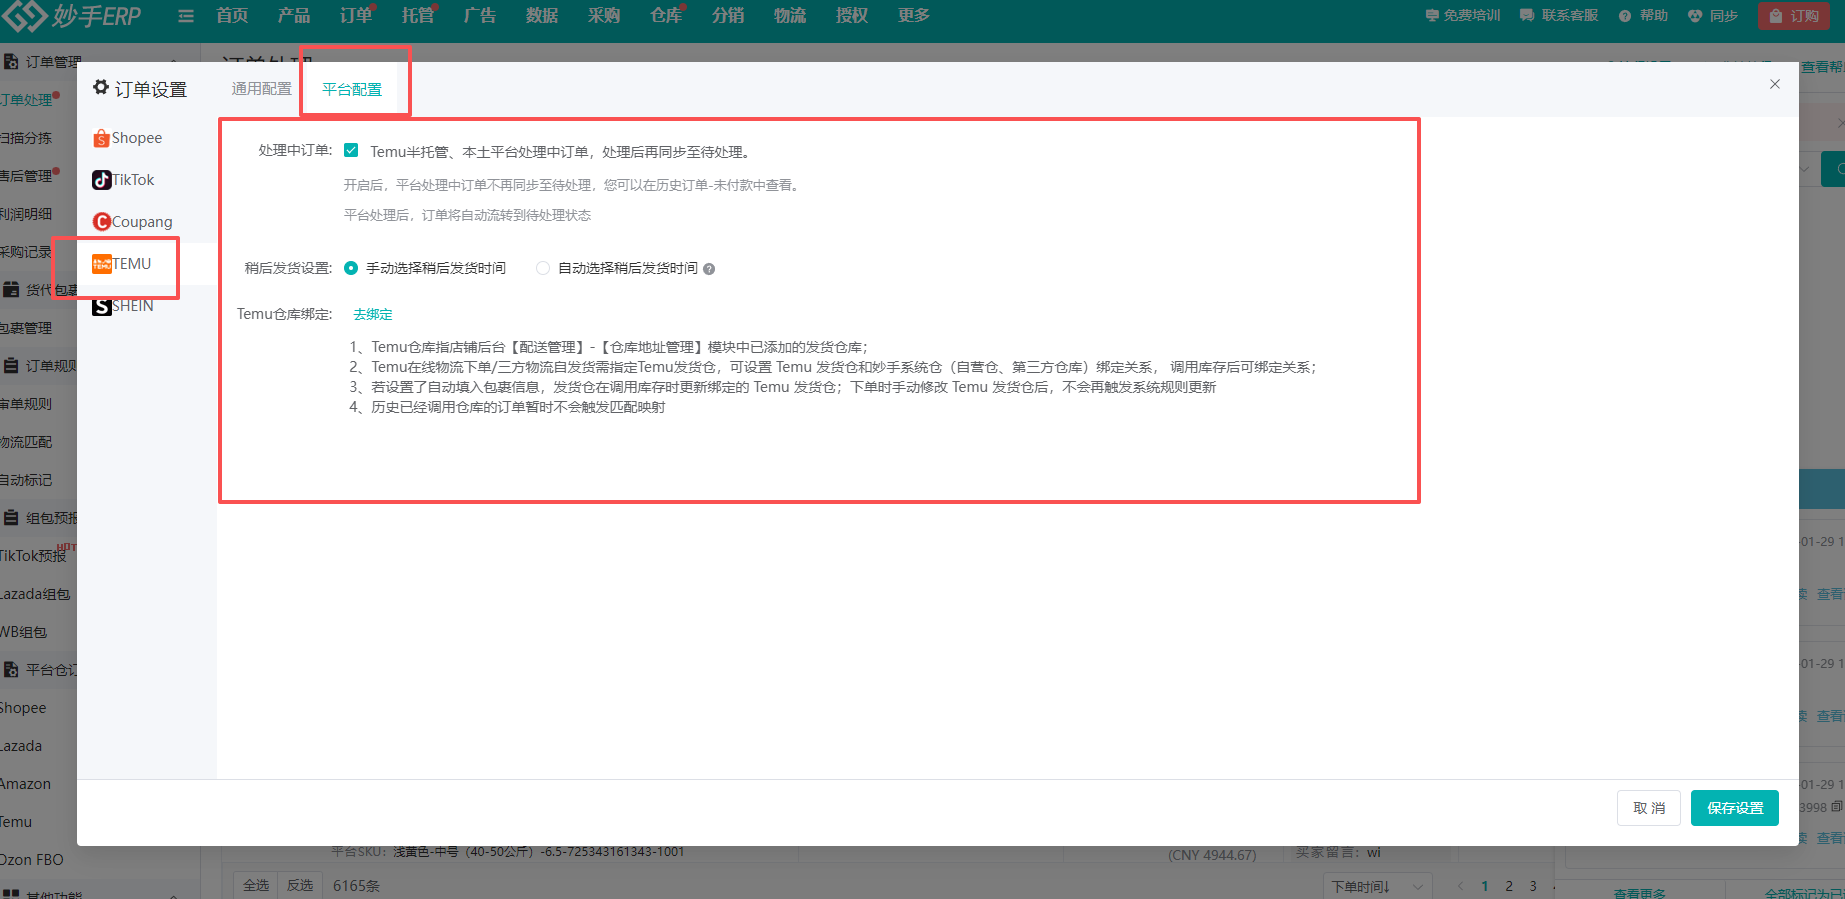Click 查看更多 link at bottom right
This screenshot has height=899, width=1845.
(x=1640, y=893)
